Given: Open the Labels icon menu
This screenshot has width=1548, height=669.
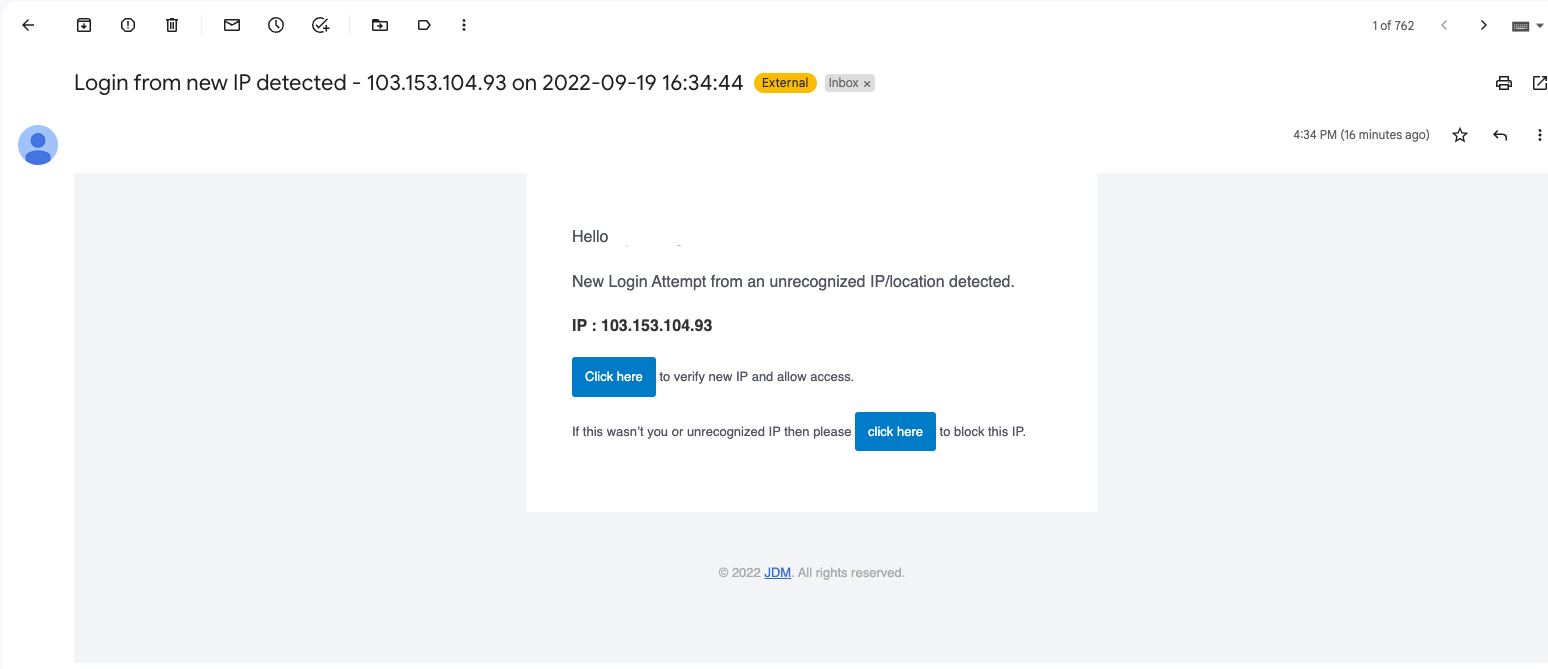Looking at the screenshot, I should point(424,25).
